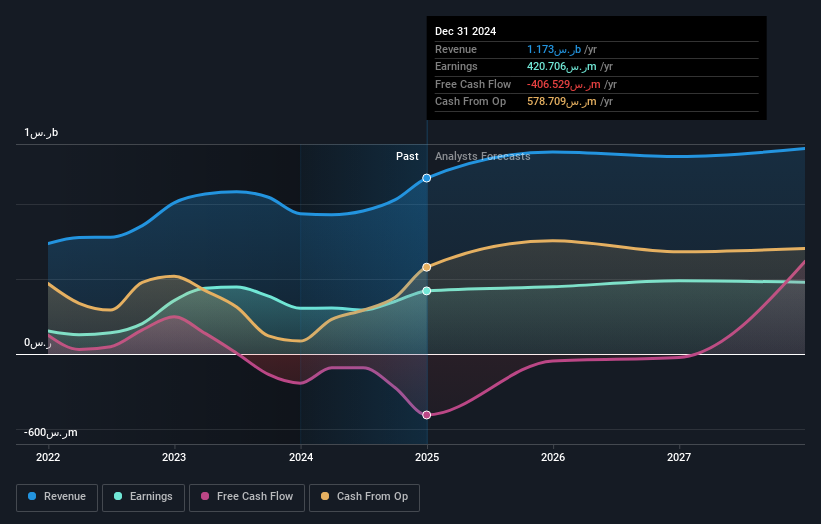Viewport: 821px width, 524px height.
Task: Click the 2027 x-axis label
Action: 679,457
